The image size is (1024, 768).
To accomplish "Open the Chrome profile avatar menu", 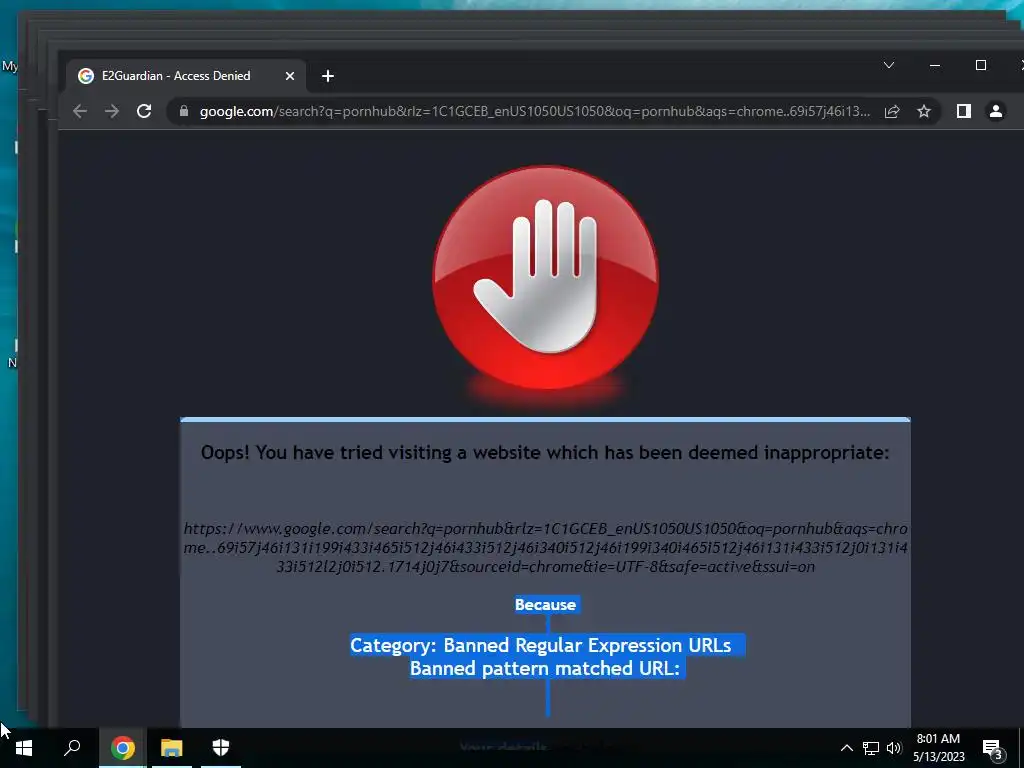I will (995, 111).
